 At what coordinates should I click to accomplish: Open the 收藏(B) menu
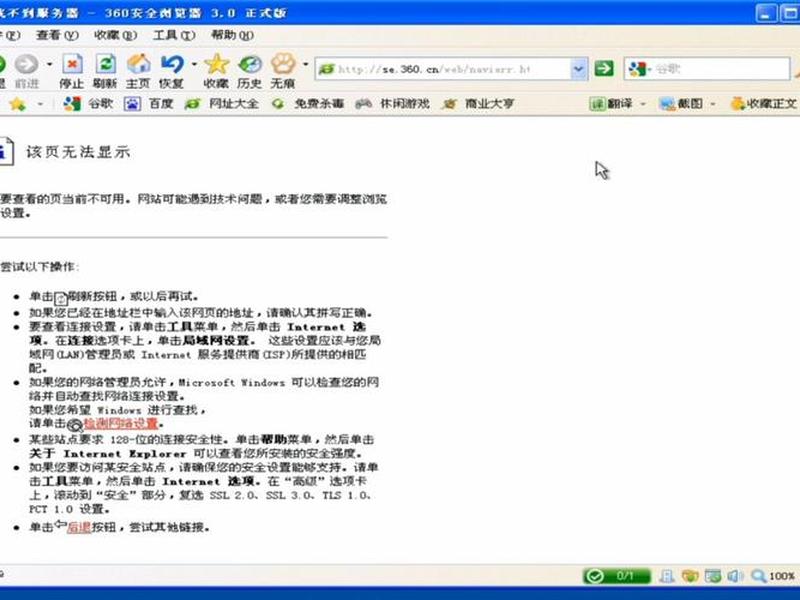(x=115, y=35)
